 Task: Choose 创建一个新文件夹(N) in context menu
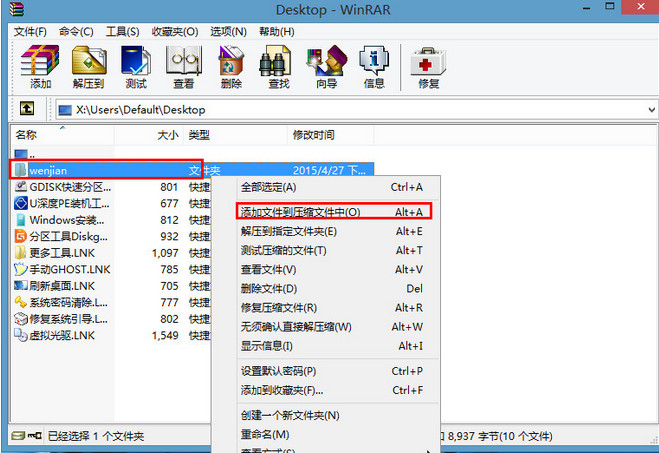pyautogui.click(x=332, y=416)
